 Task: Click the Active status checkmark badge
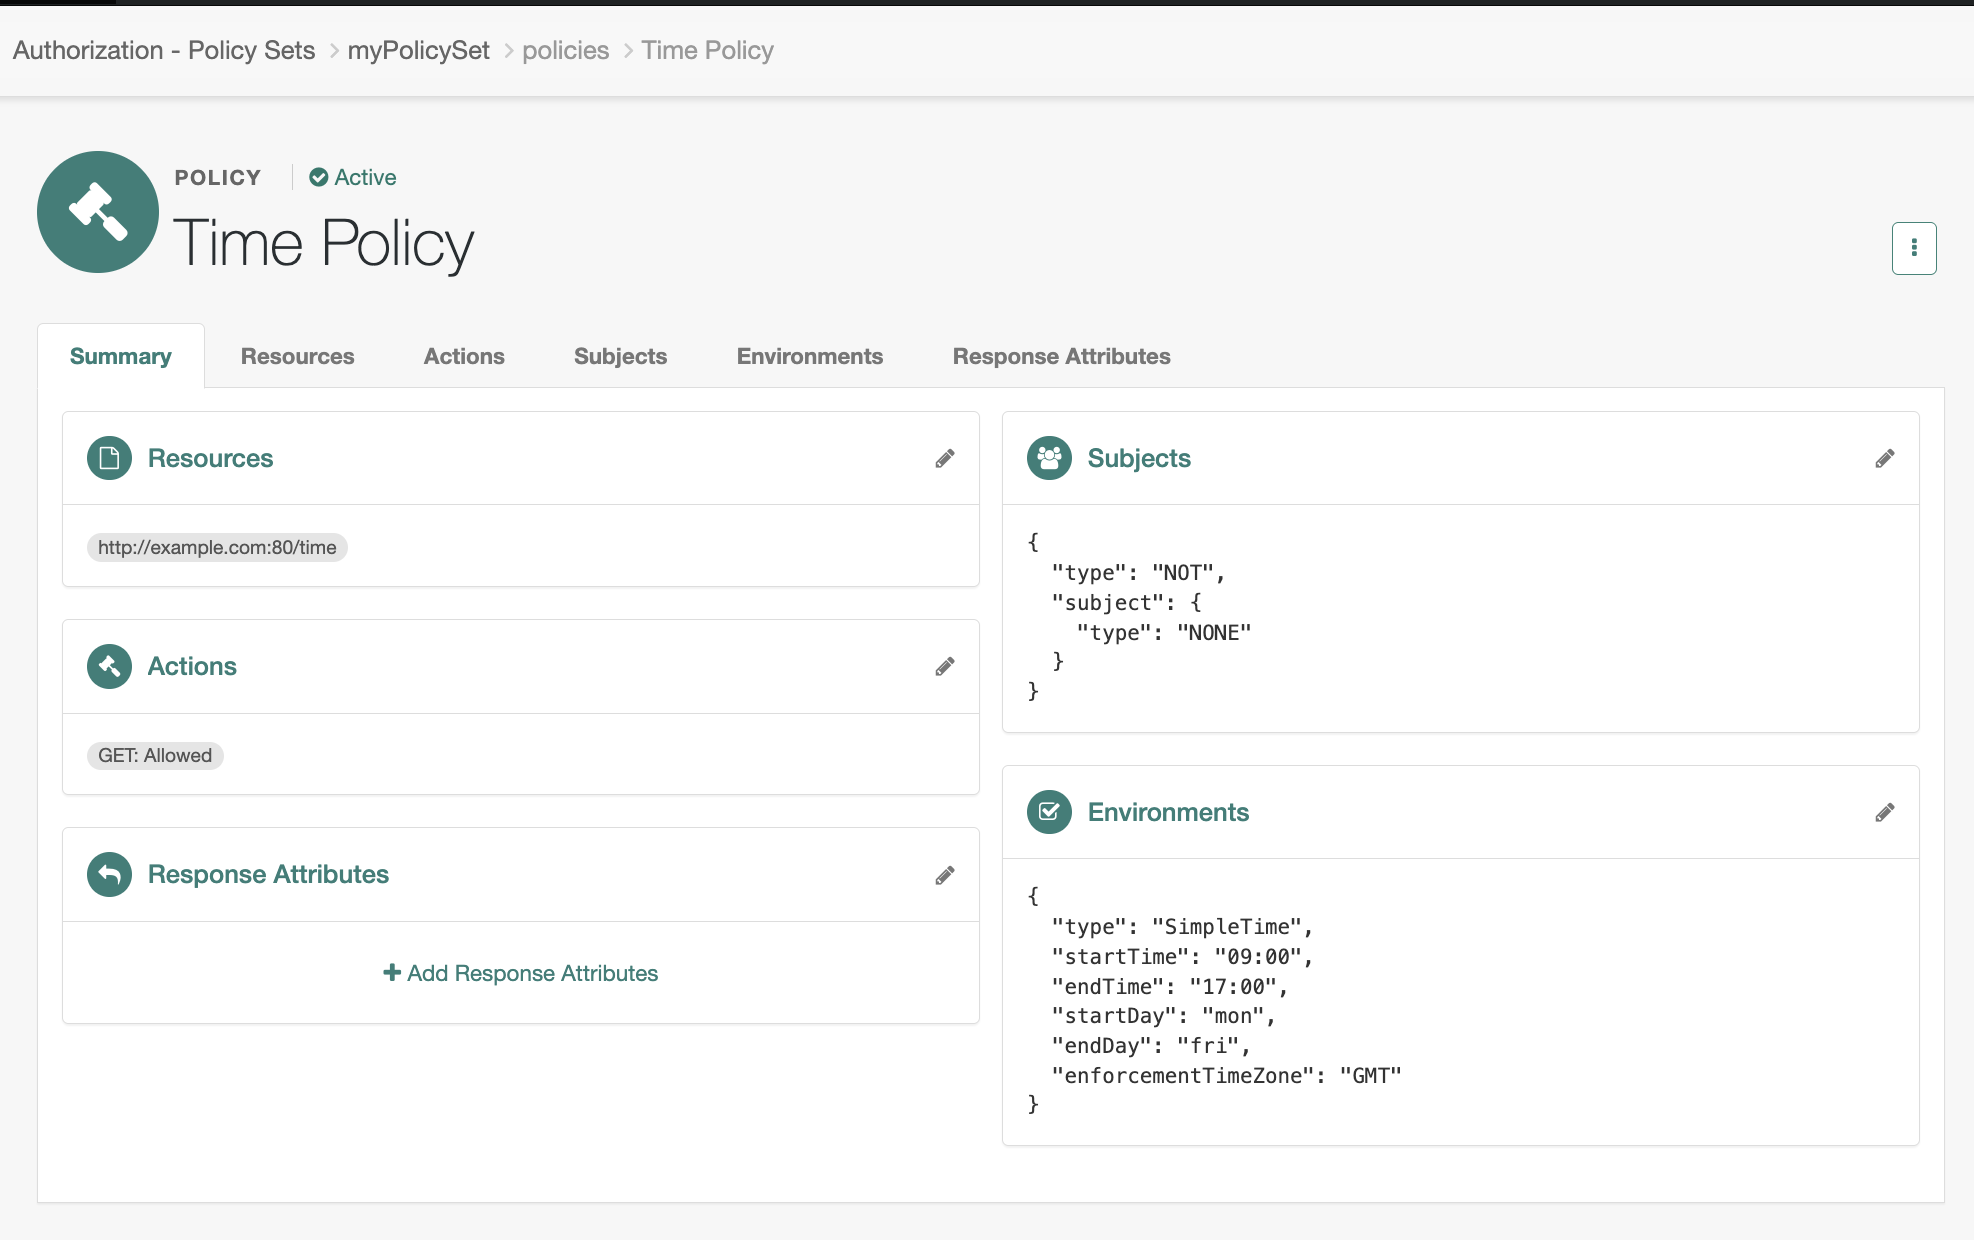click(x=318, y=177)
